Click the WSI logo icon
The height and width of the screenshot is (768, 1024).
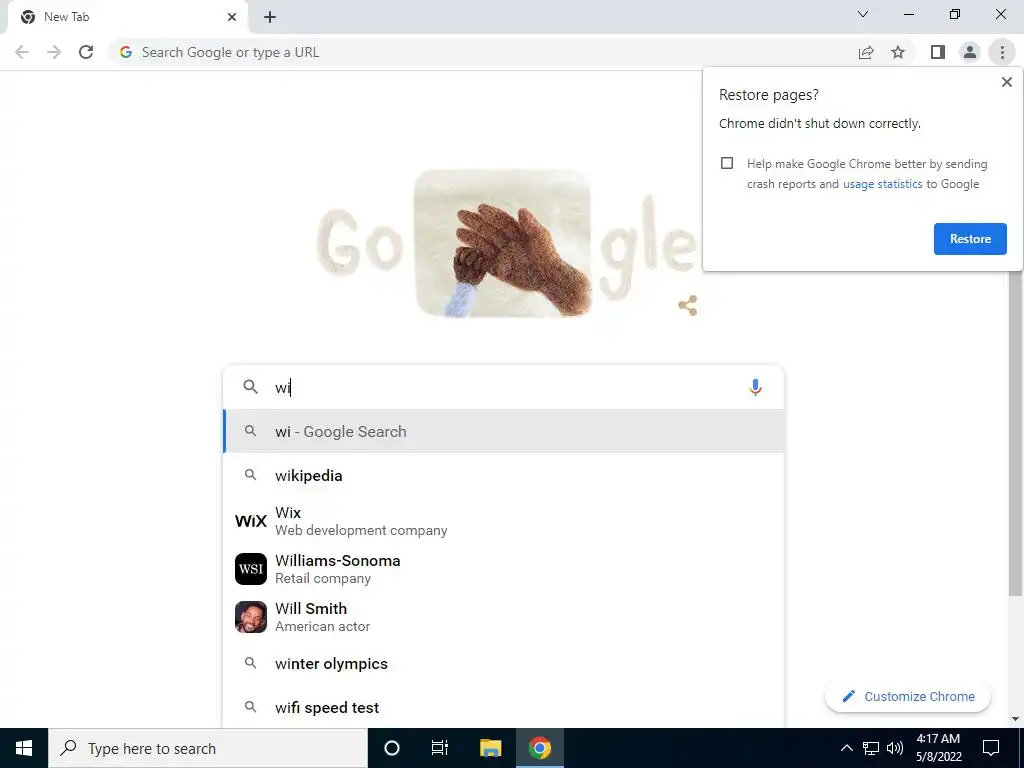tap(251, 569)
